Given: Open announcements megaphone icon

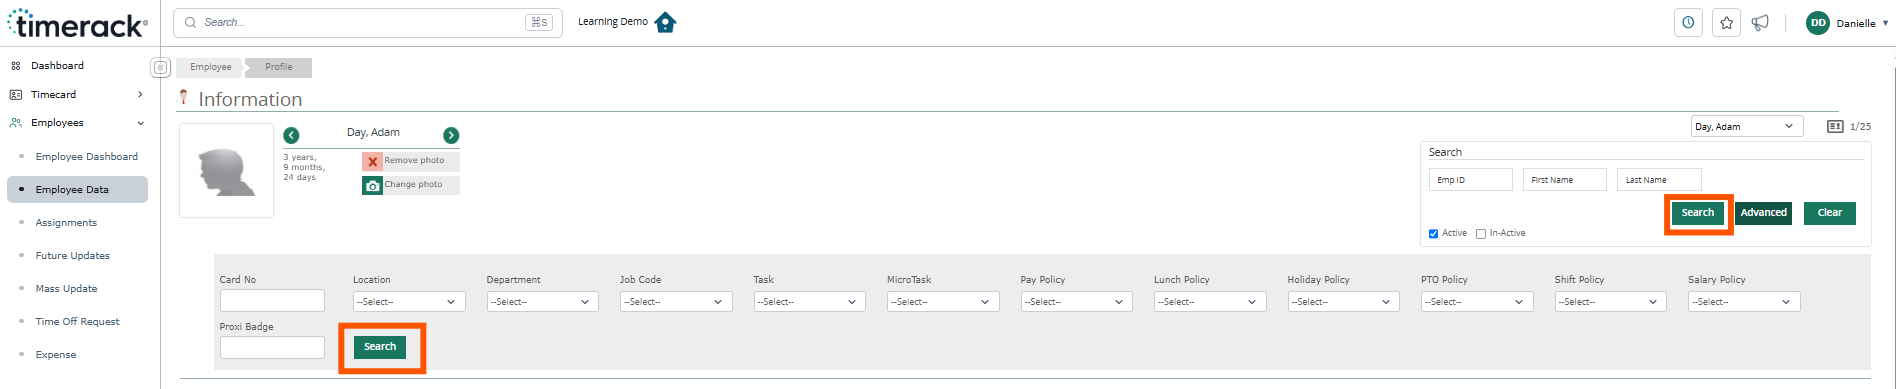Looking at the screenshot, I should click(1760, 23).
